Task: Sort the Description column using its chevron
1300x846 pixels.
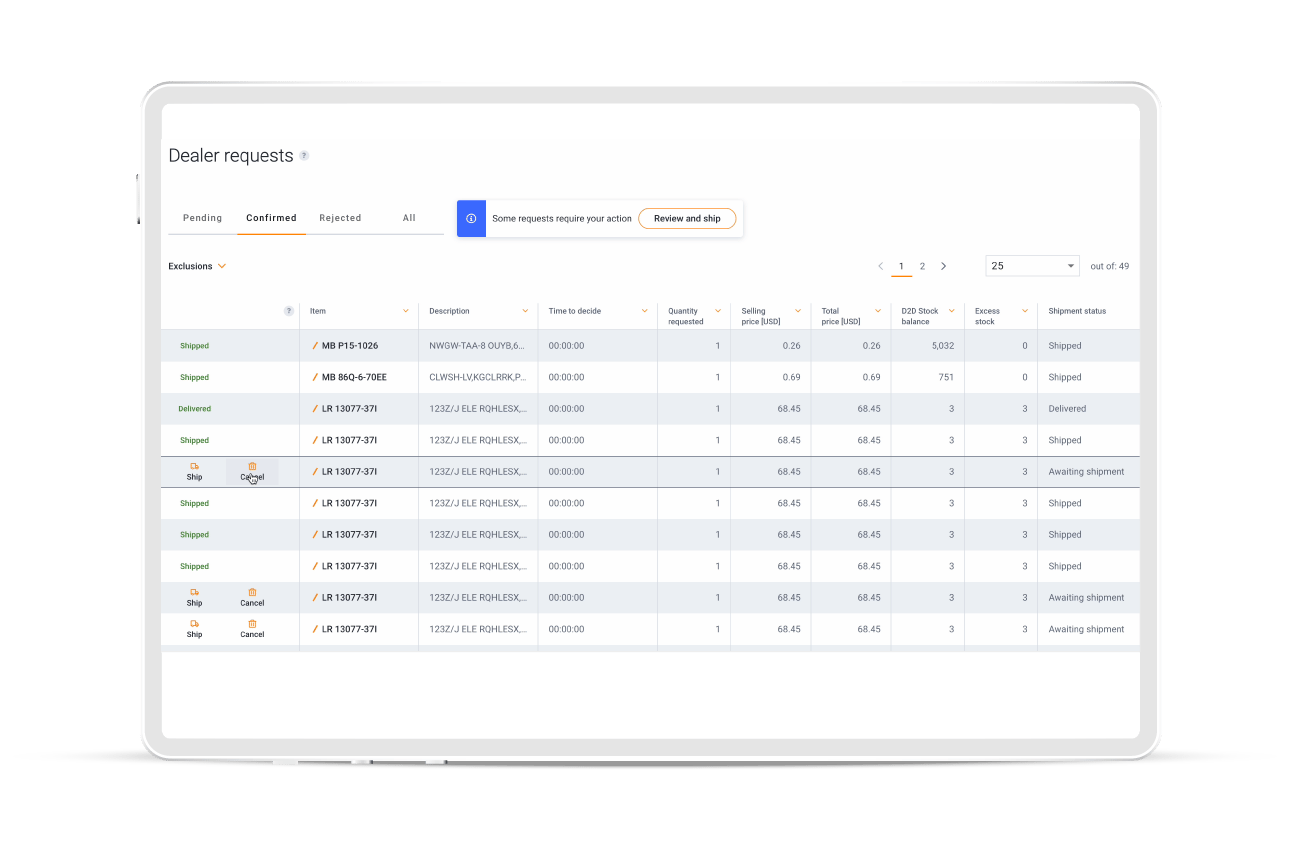Action: tap(524, 310)
